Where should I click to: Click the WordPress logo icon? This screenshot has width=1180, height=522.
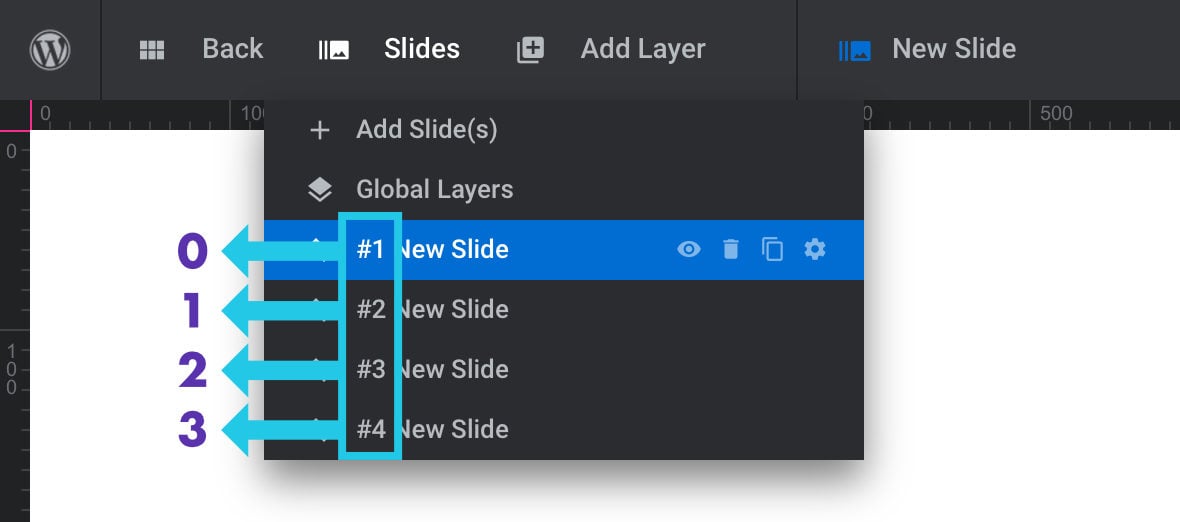(x=50, y=49)
